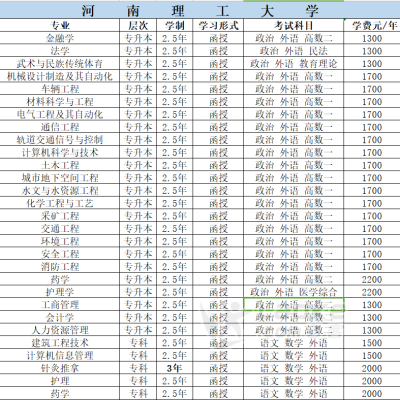
Task: Select the 会计学 cell
Action: pos(60,317)
